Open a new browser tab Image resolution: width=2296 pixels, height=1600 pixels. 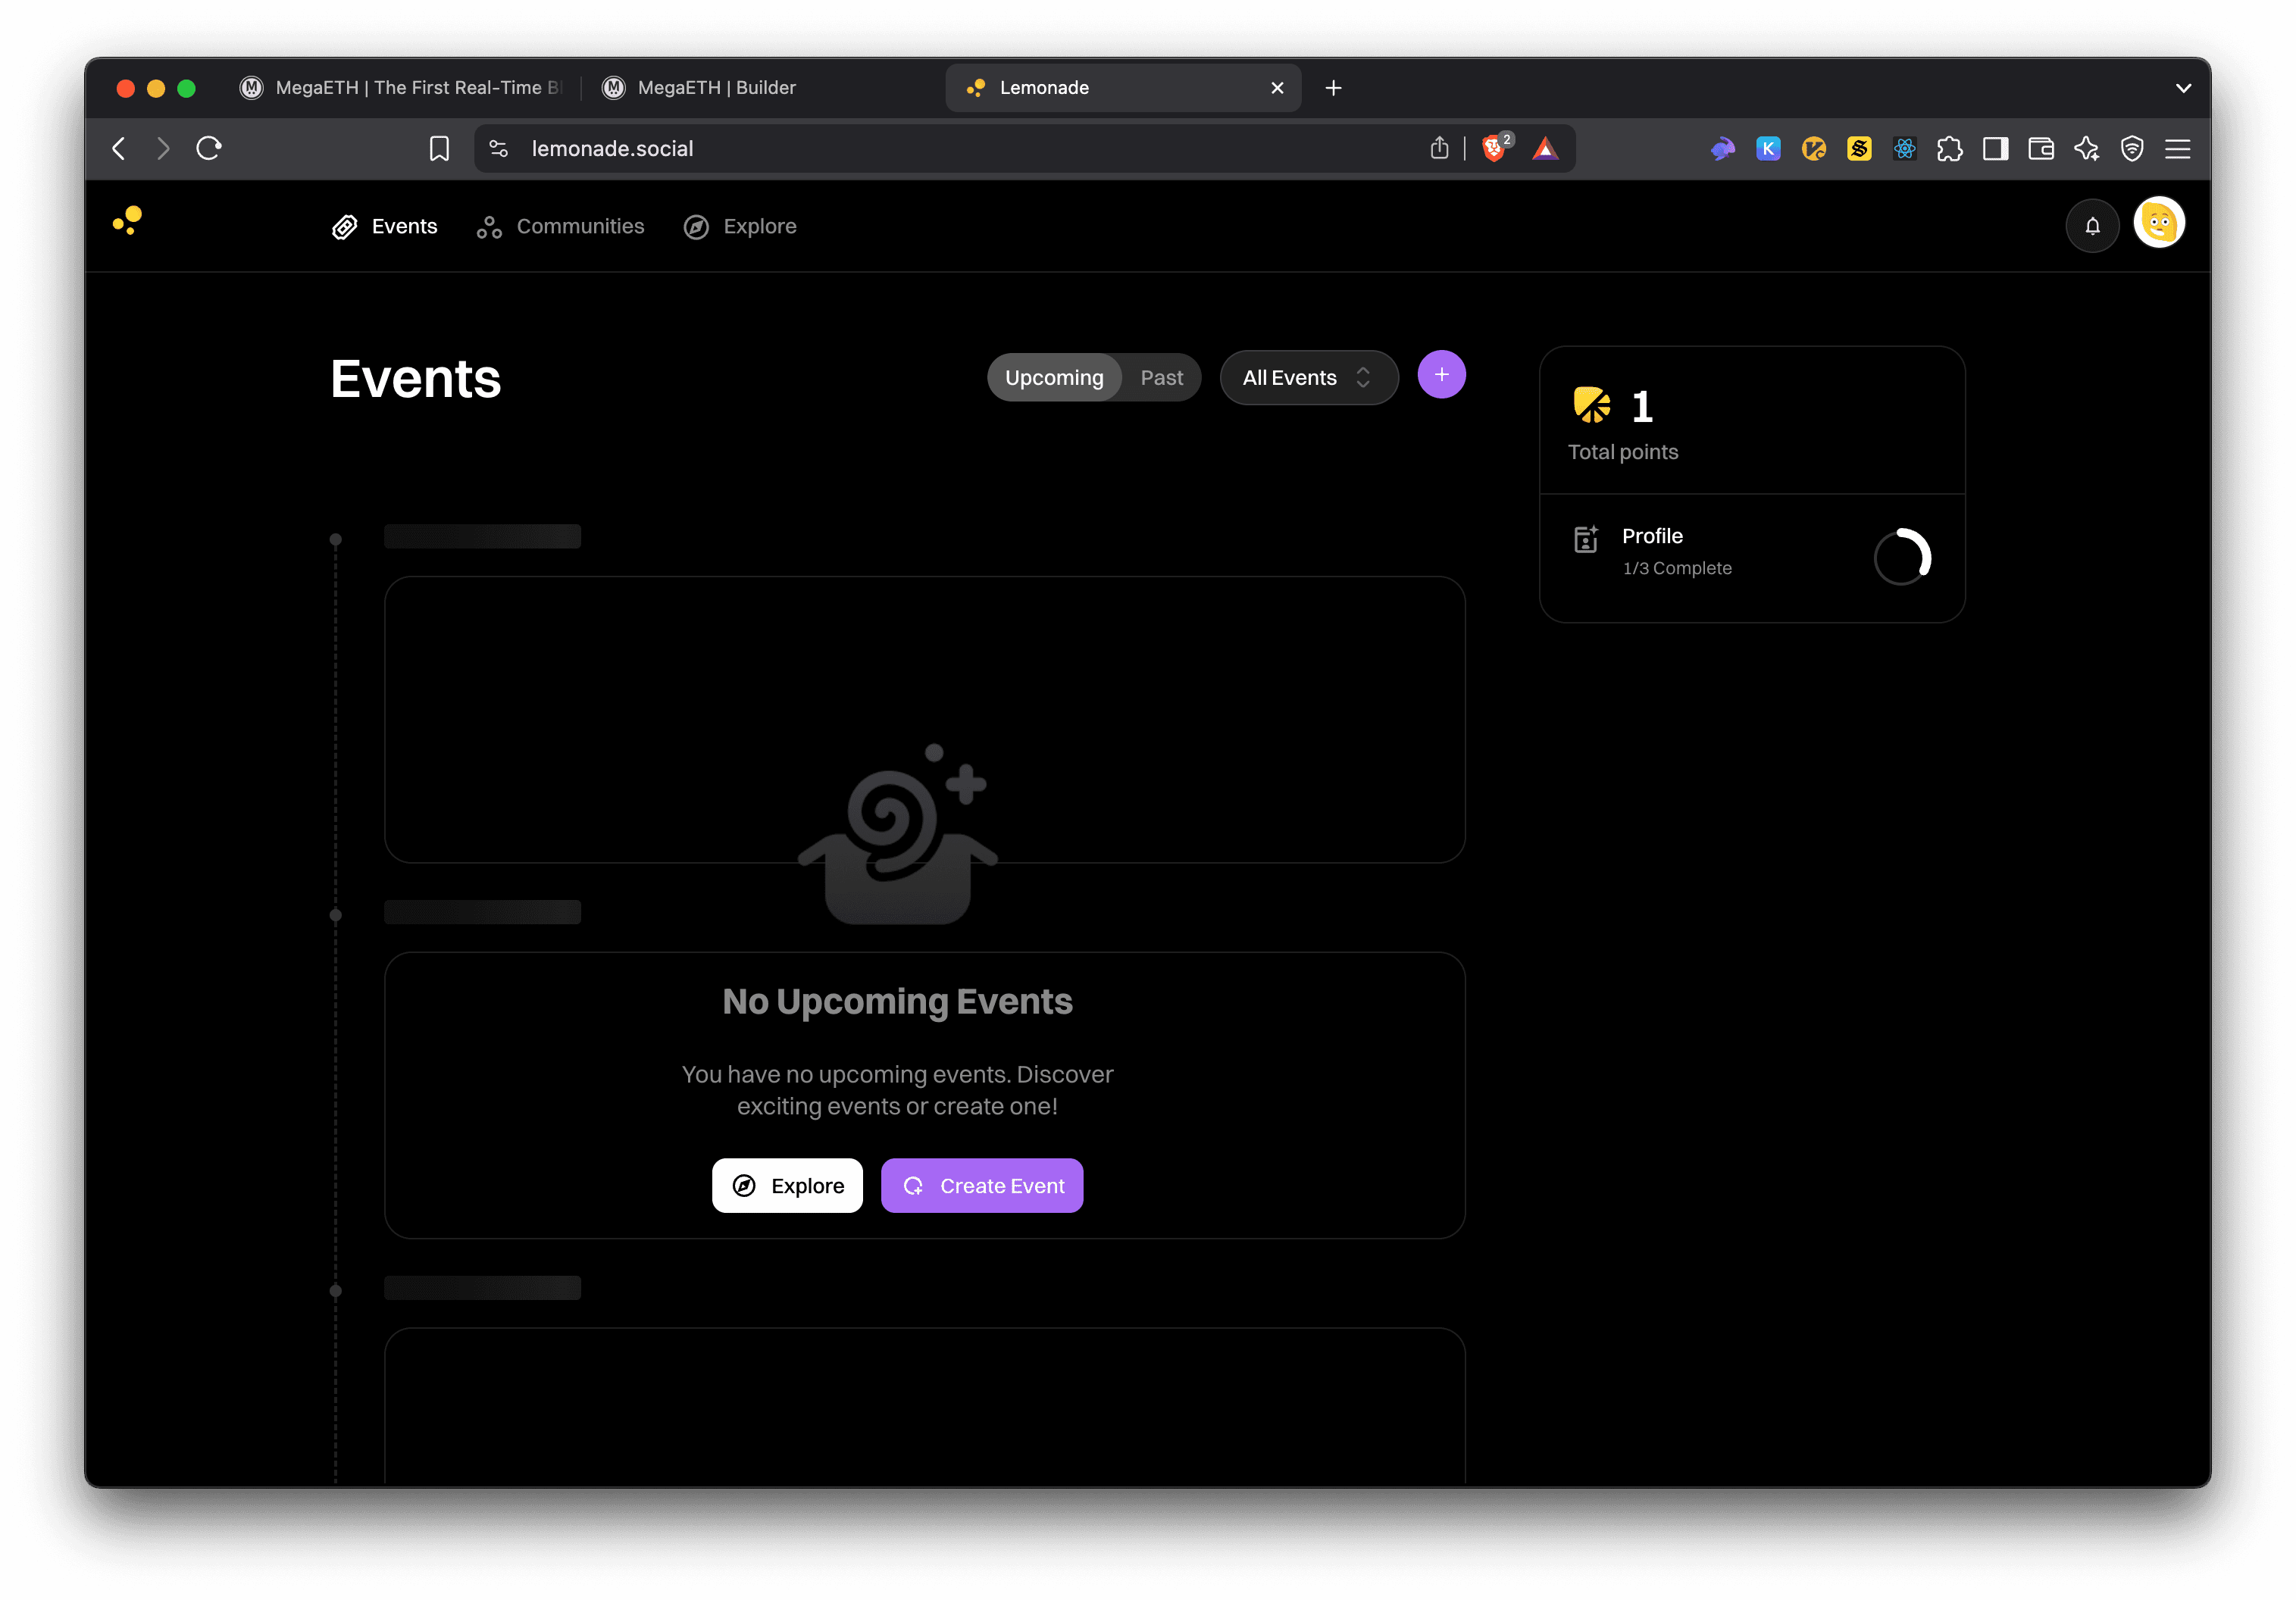coord(1333,88)
